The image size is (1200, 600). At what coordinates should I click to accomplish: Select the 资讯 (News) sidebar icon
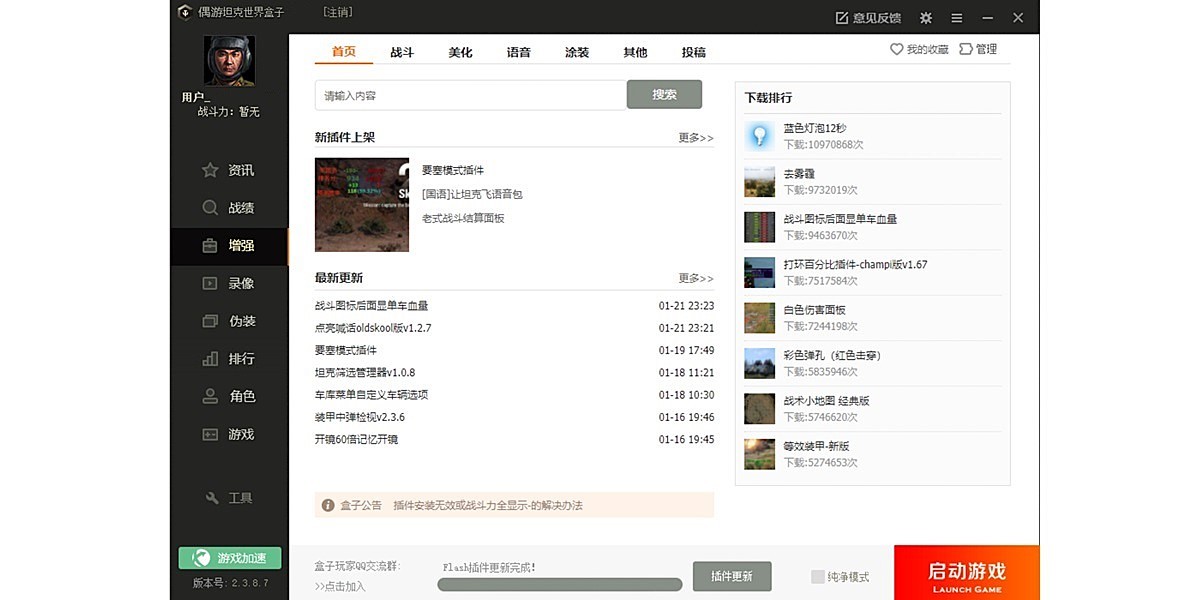click(230, 170)
